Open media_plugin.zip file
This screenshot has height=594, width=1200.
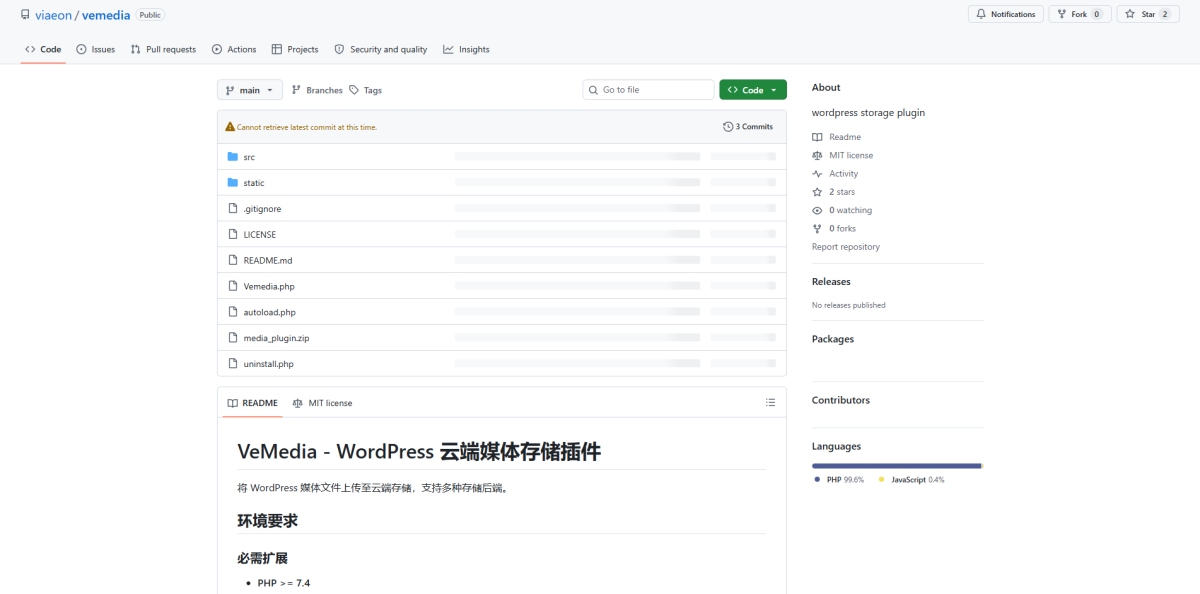[276, 339]
